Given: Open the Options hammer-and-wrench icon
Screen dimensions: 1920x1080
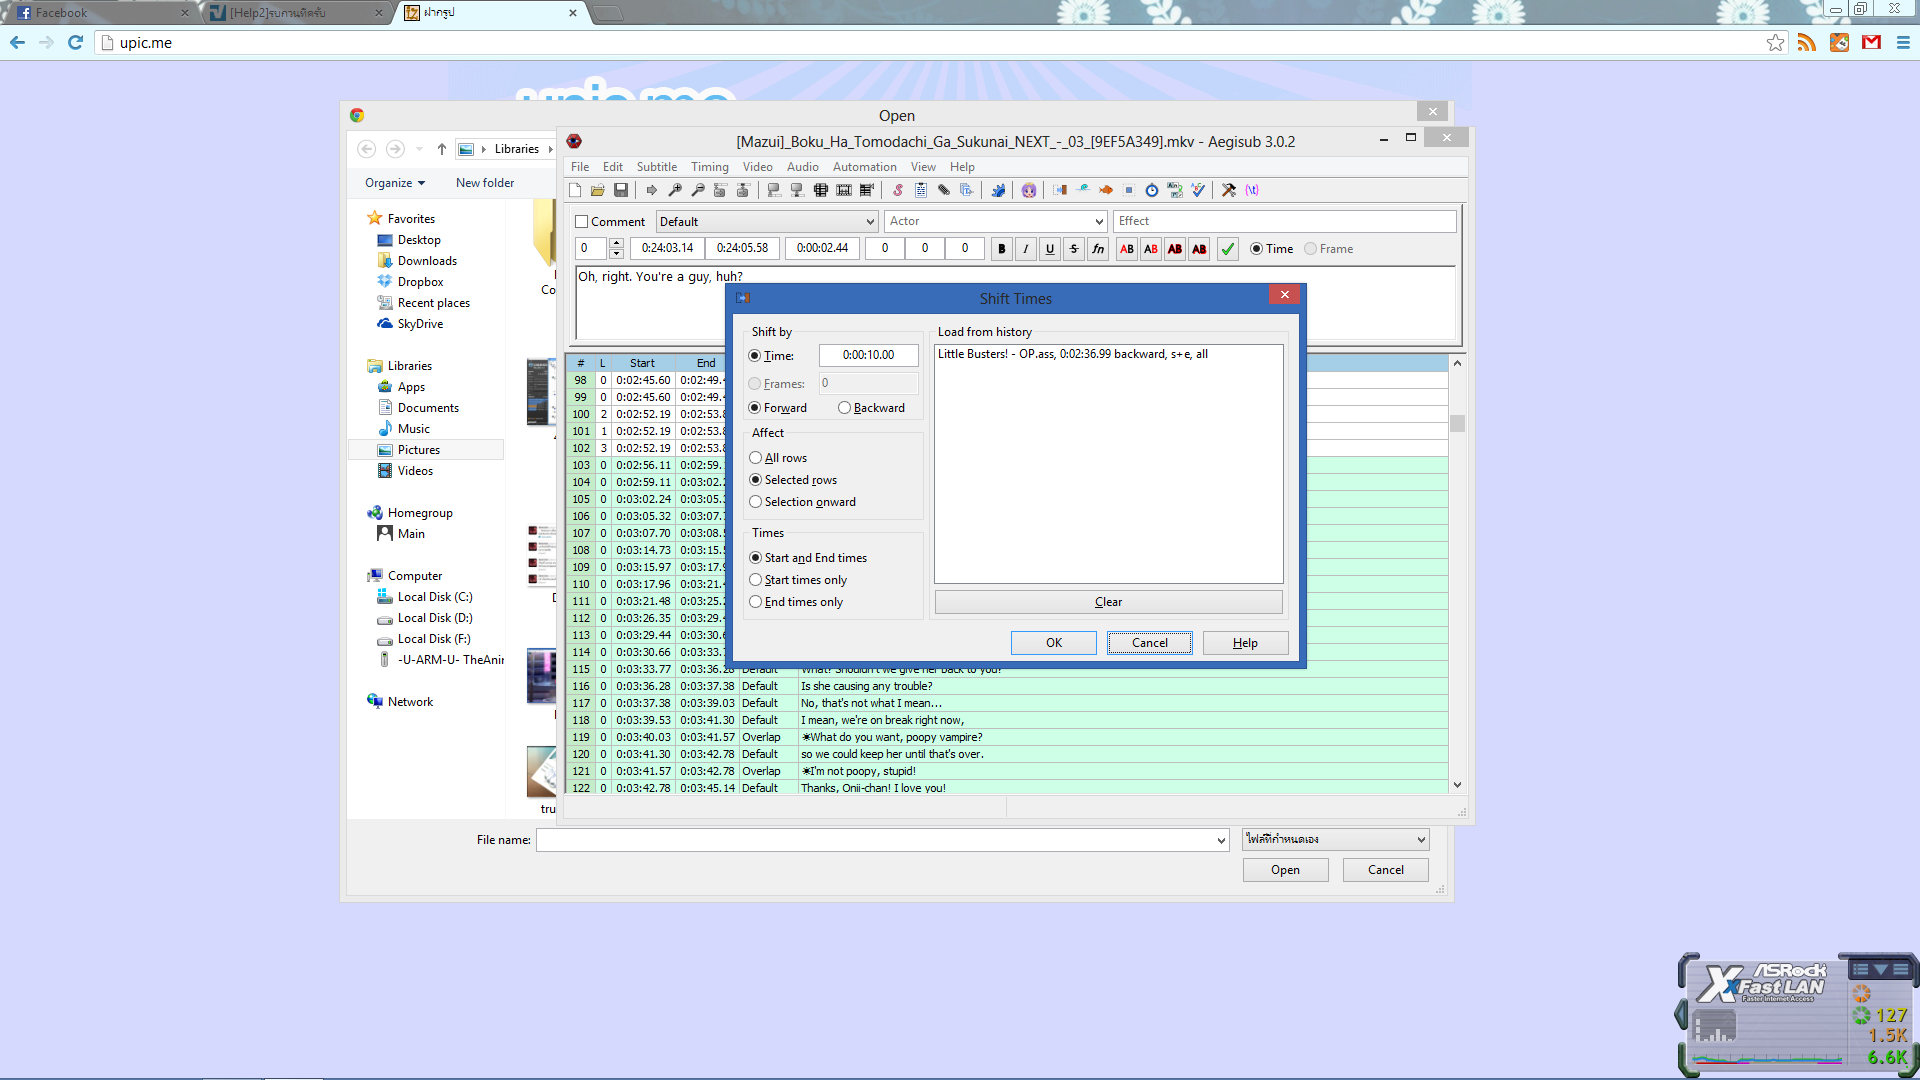Looking at the screenshot, I should pyautogui.click(x=1229, y=190).
